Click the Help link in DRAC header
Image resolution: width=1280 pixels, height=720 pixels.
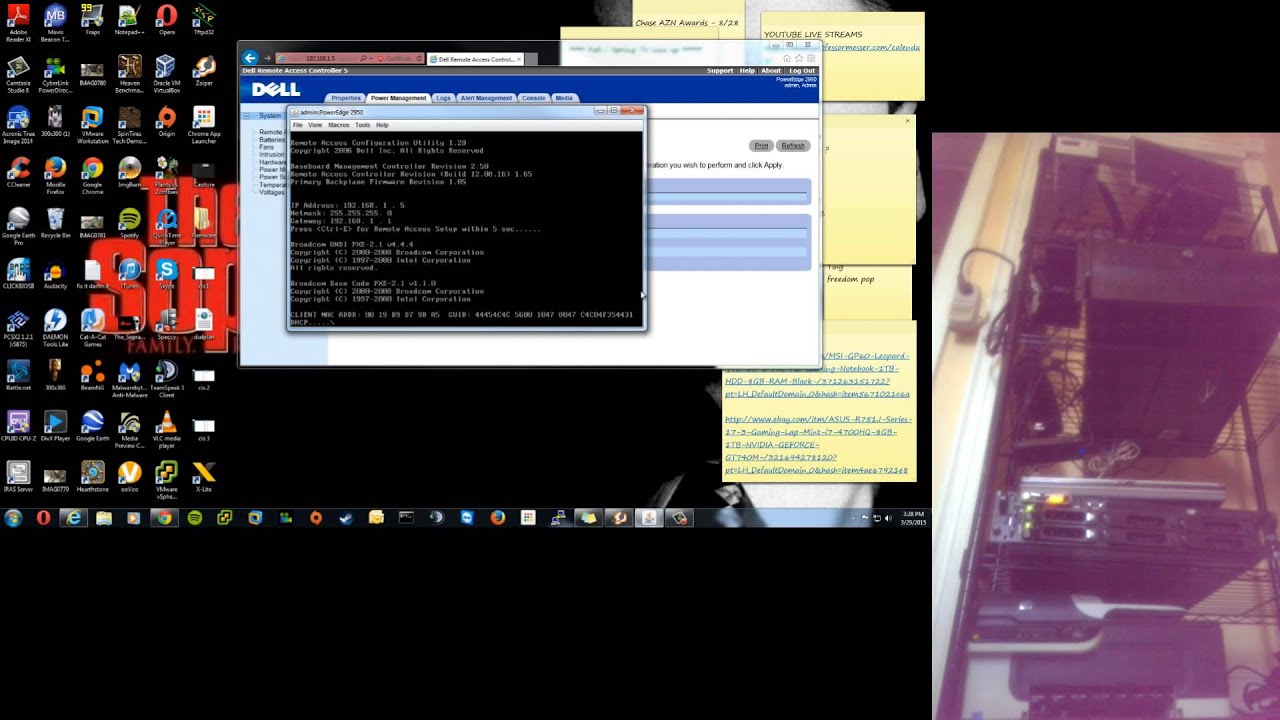pyautogui.click(x=747, y=71)
